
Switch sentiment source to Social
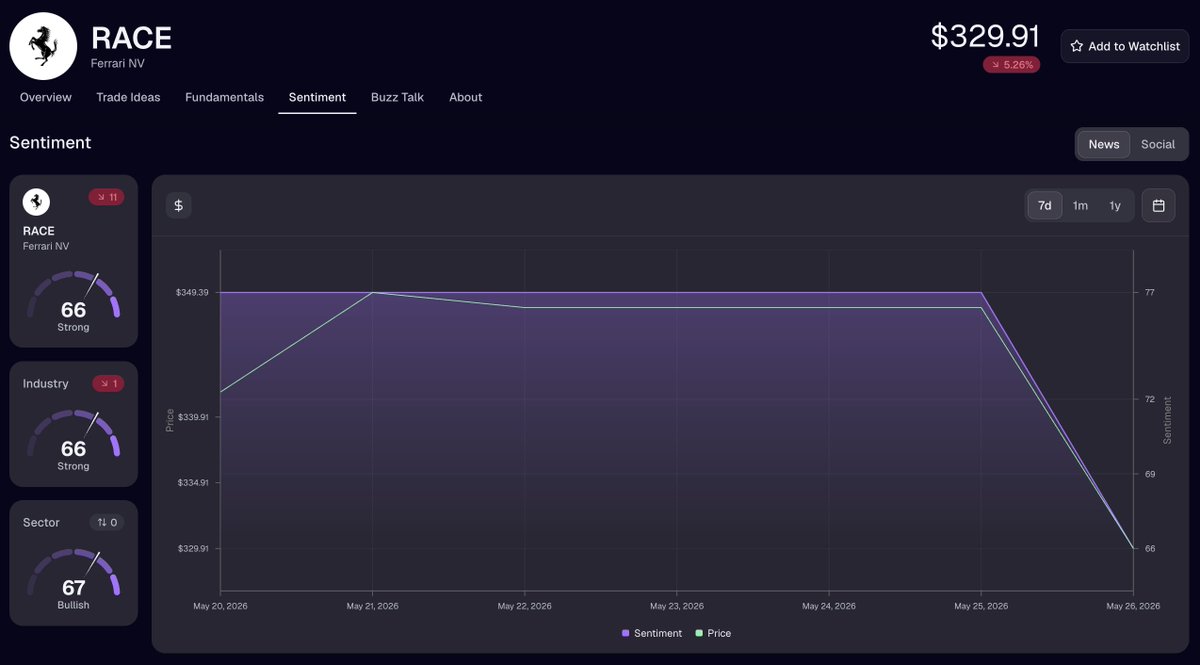[1158, 144]
